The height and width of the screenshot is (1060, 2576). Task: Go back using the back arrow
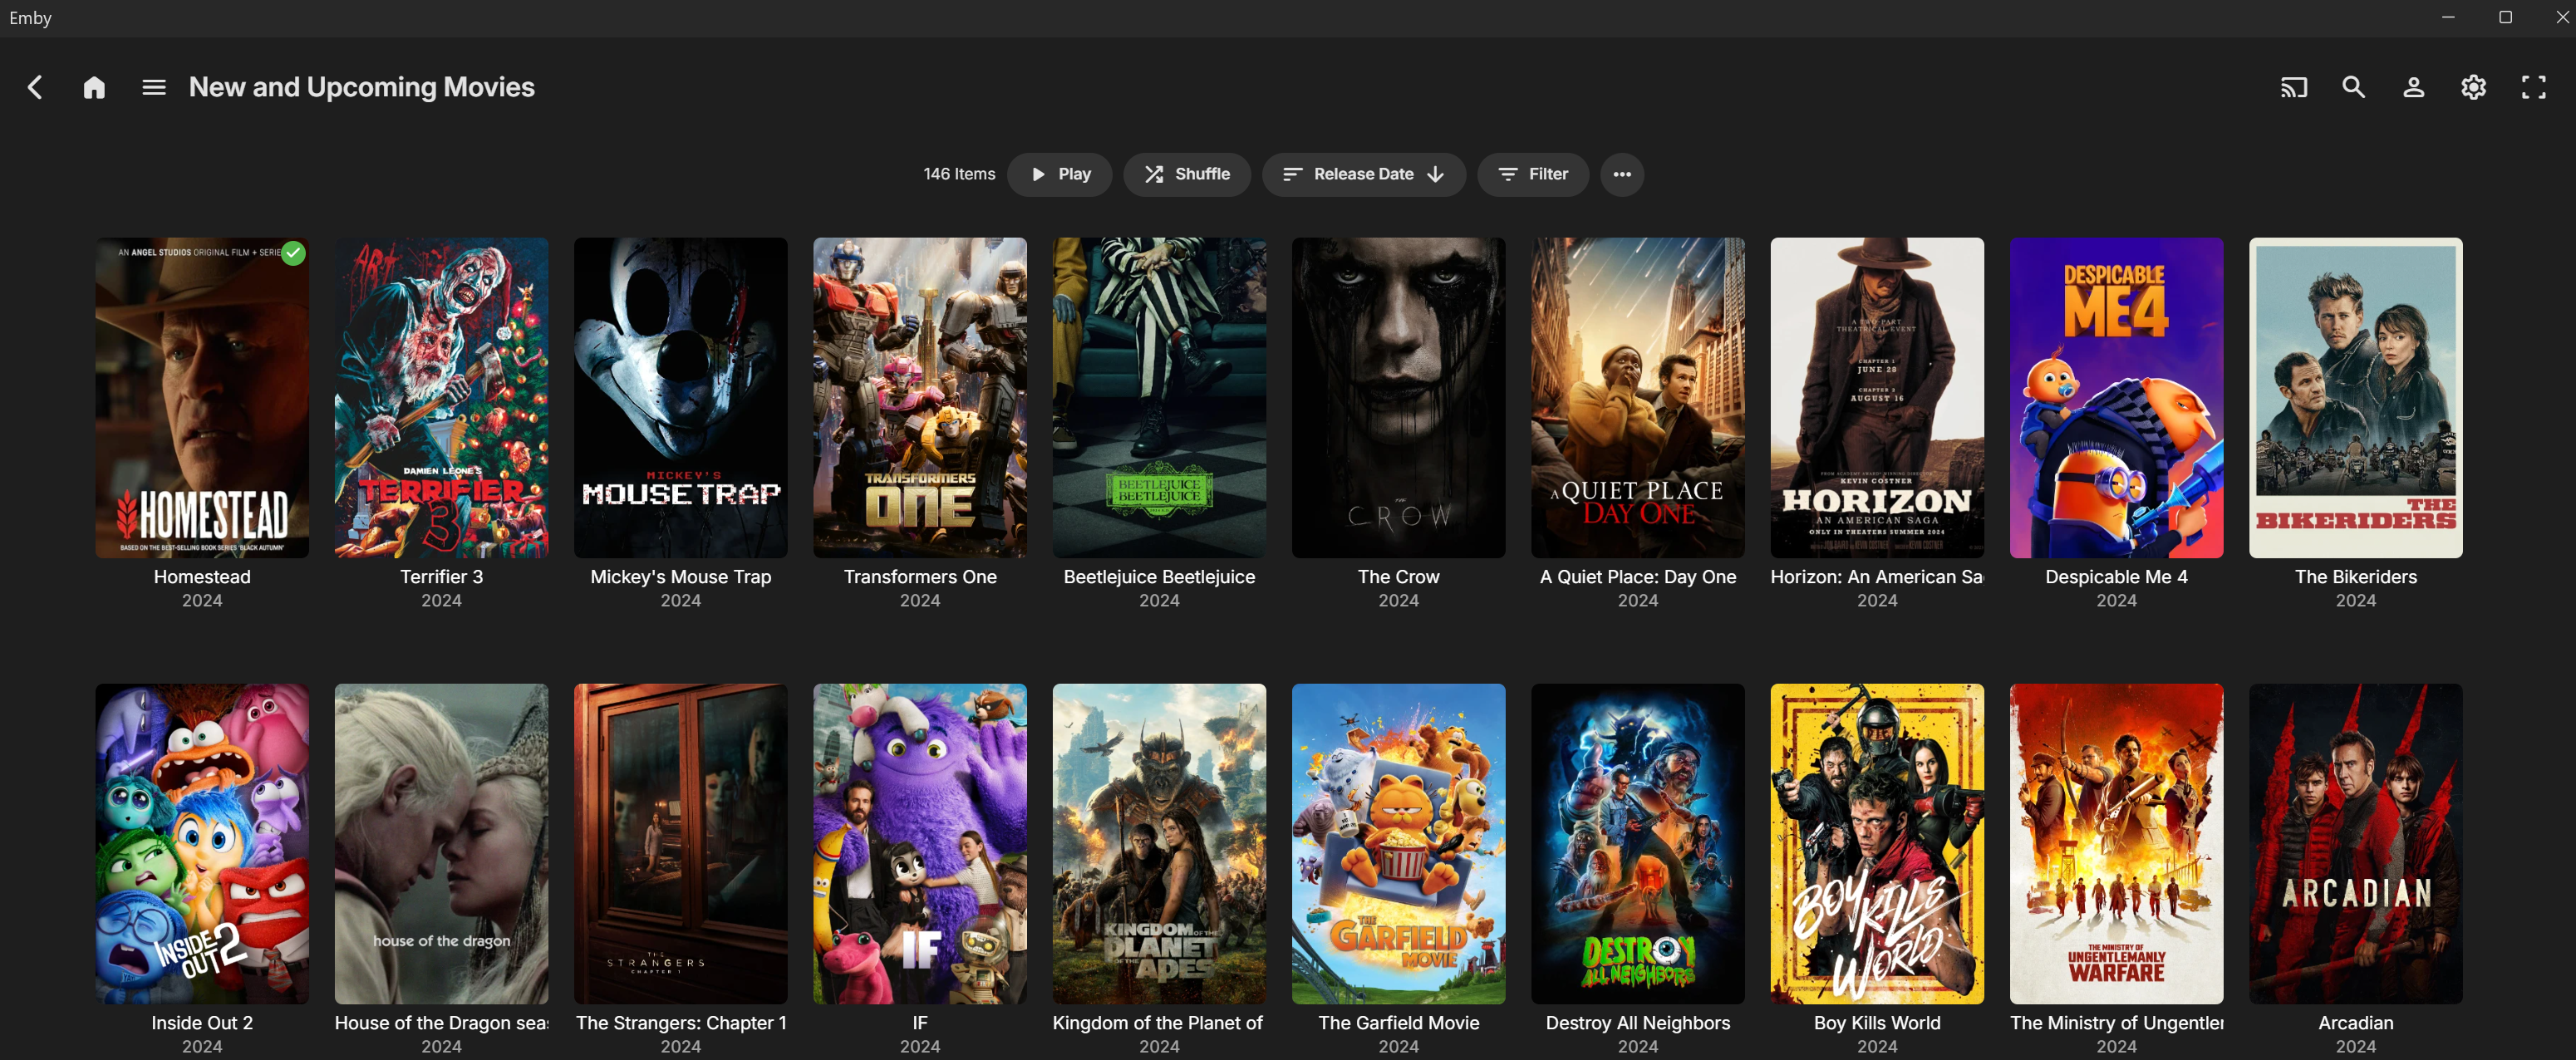(35, 87)
